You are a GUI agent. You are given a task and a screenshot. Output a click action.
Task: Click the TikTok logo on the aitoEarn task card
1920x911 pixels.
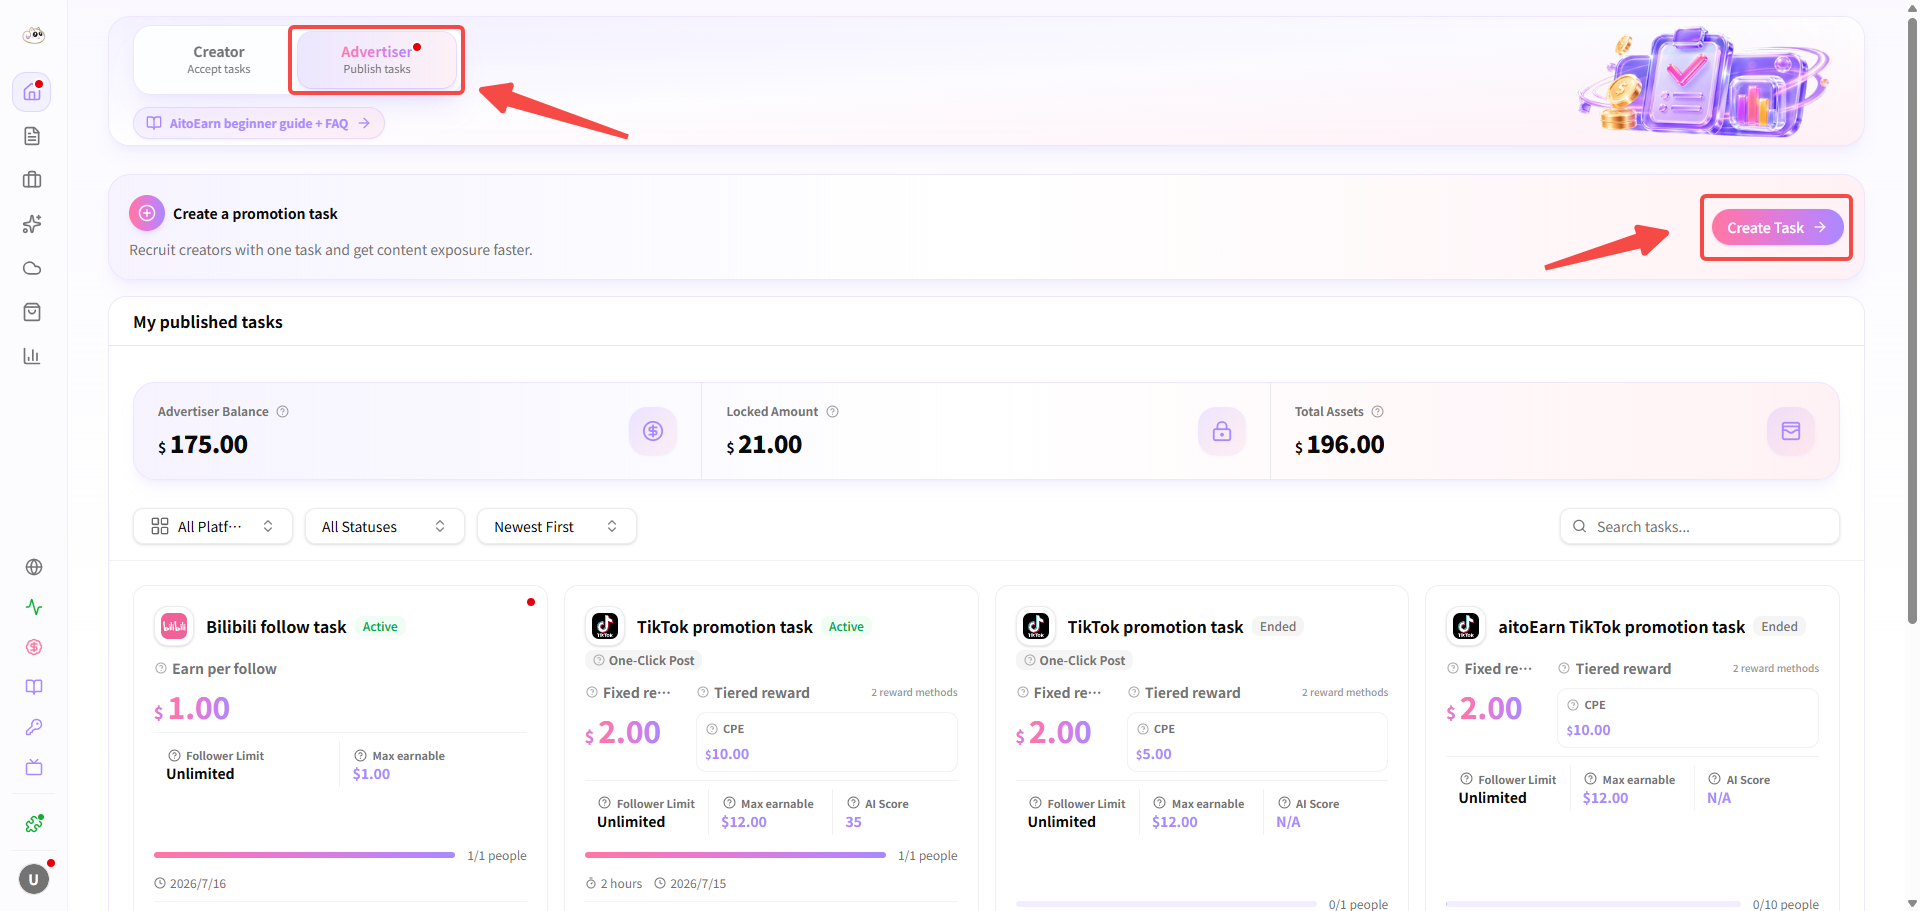coord(1466,627)
